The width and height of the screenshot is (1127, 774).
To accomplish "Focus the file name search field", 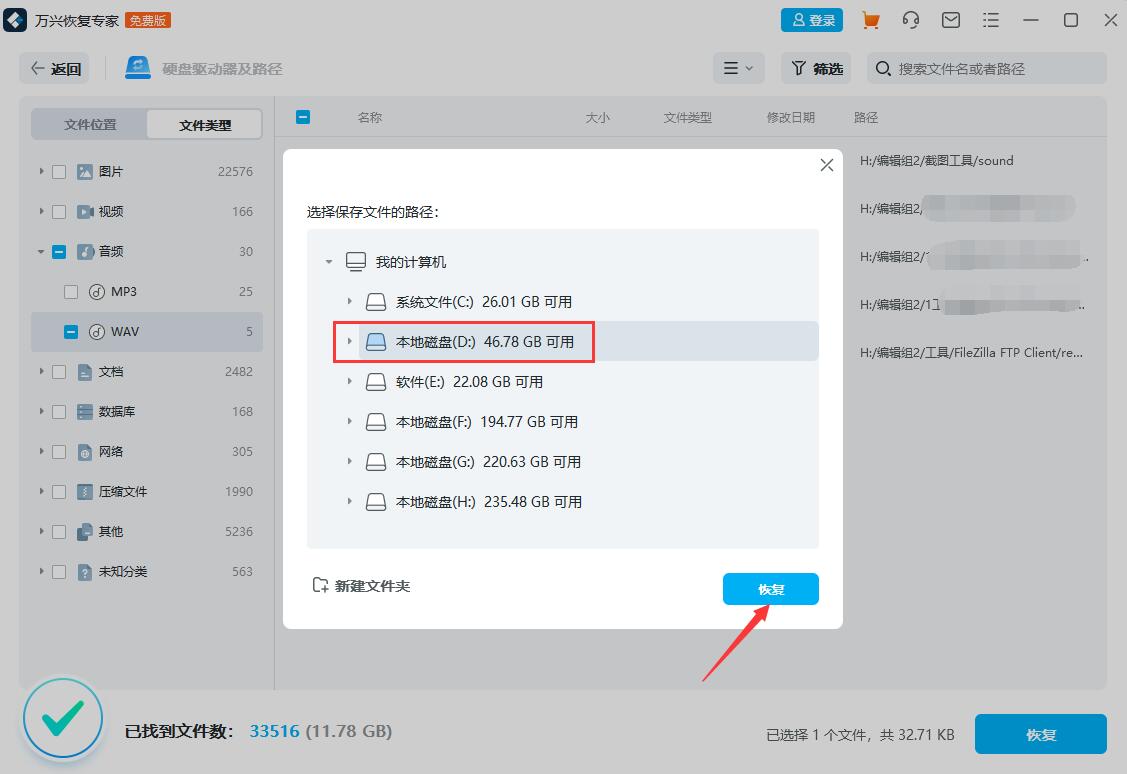I will 987,68.
